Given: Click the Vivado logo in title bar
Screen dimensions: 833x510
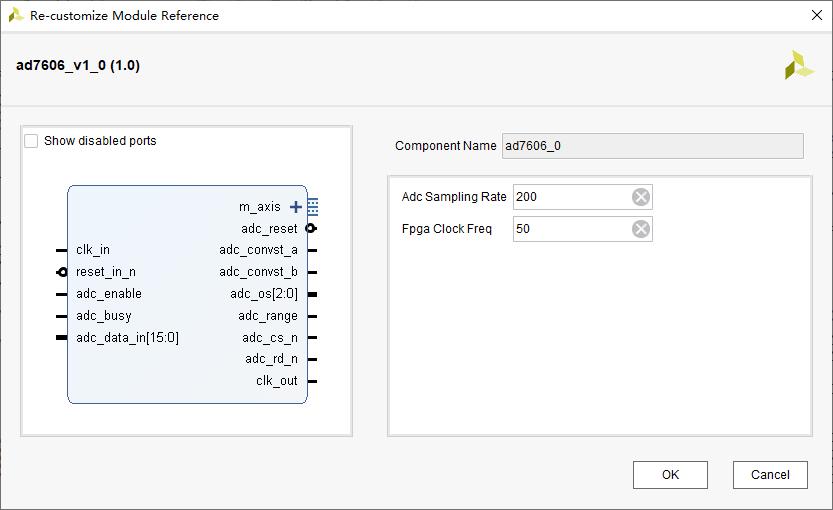Looking at the screenshot, I should coord(16,15).
